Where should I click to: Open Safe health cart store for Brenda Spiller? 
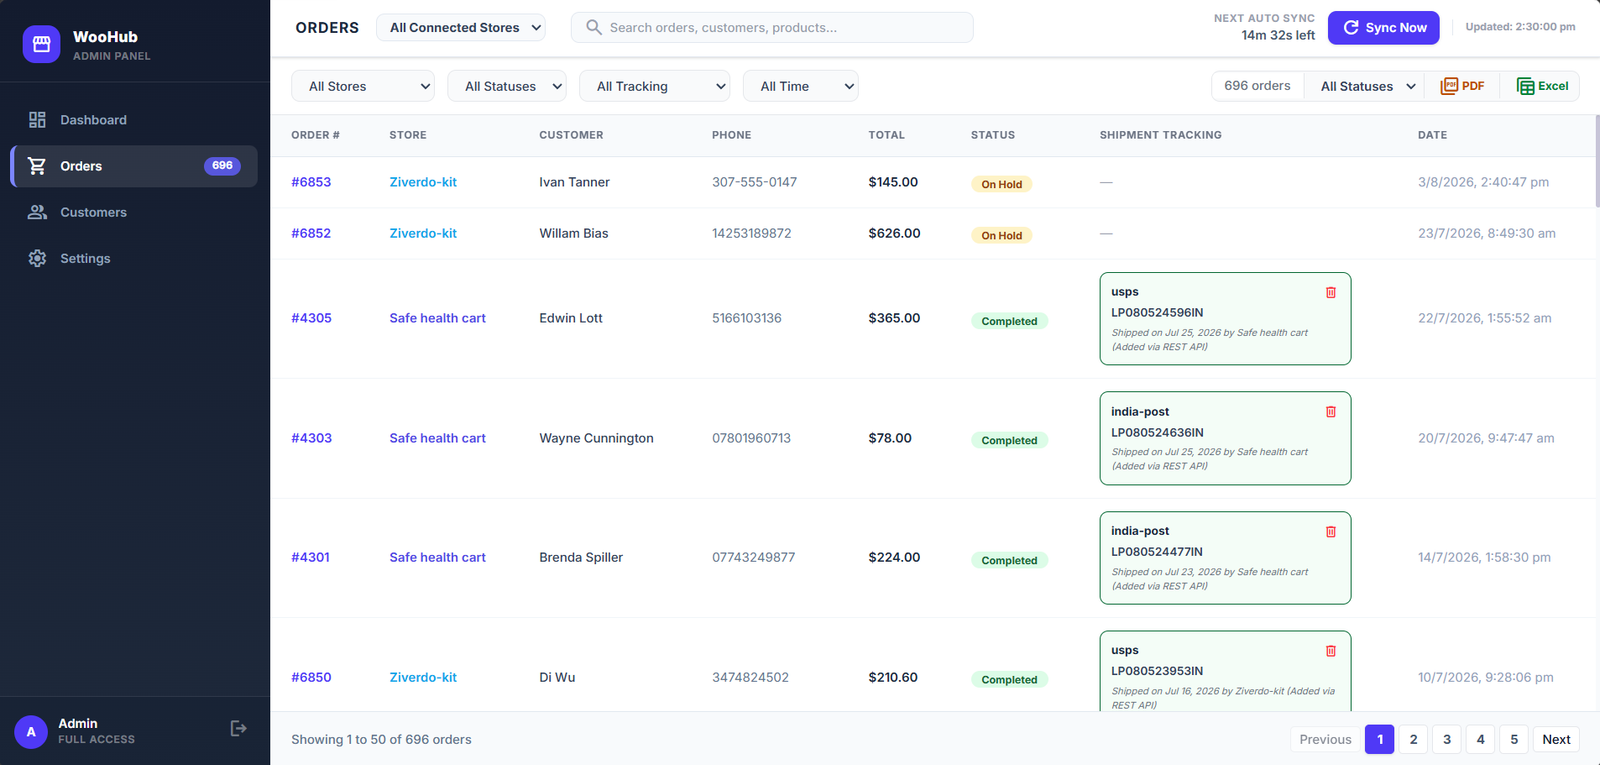[x=437, y=557]
